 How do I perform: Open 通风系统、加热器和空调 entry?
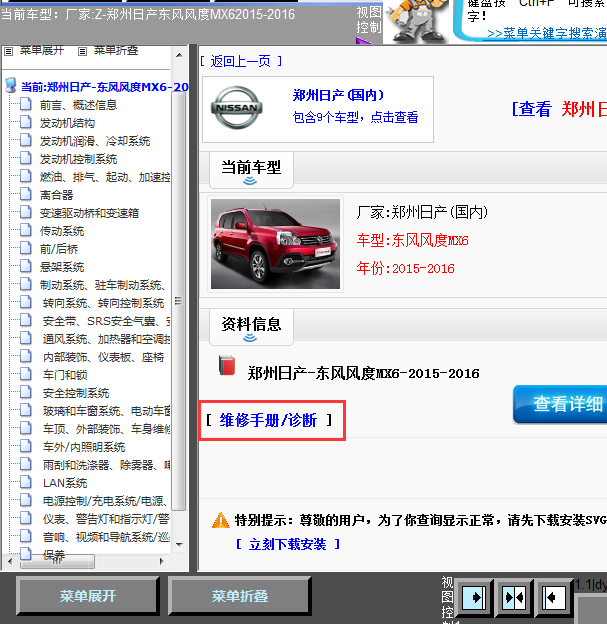(107, 339)
